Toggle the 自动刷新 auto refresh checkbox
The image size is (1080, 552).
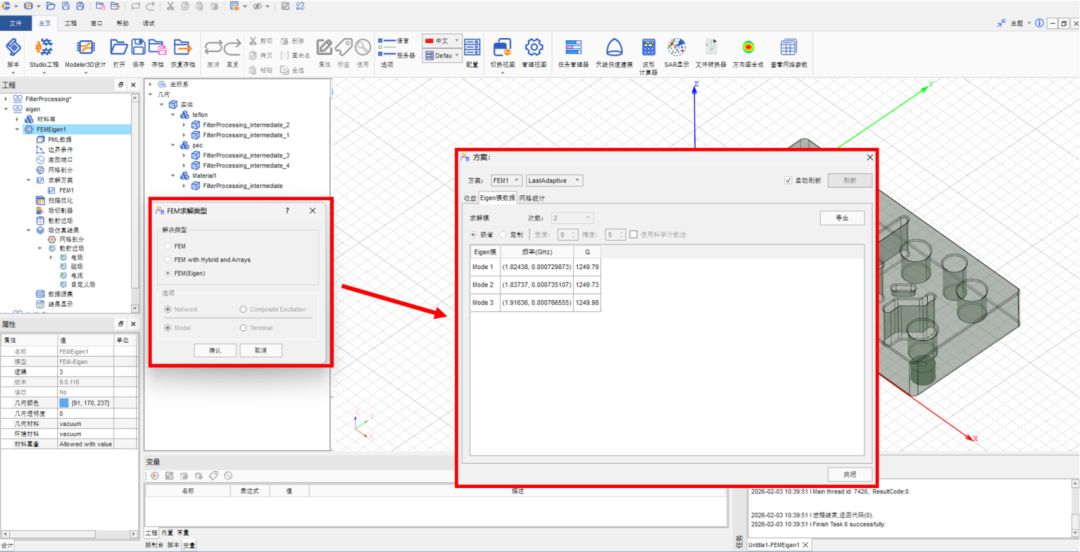pos(789,181)
